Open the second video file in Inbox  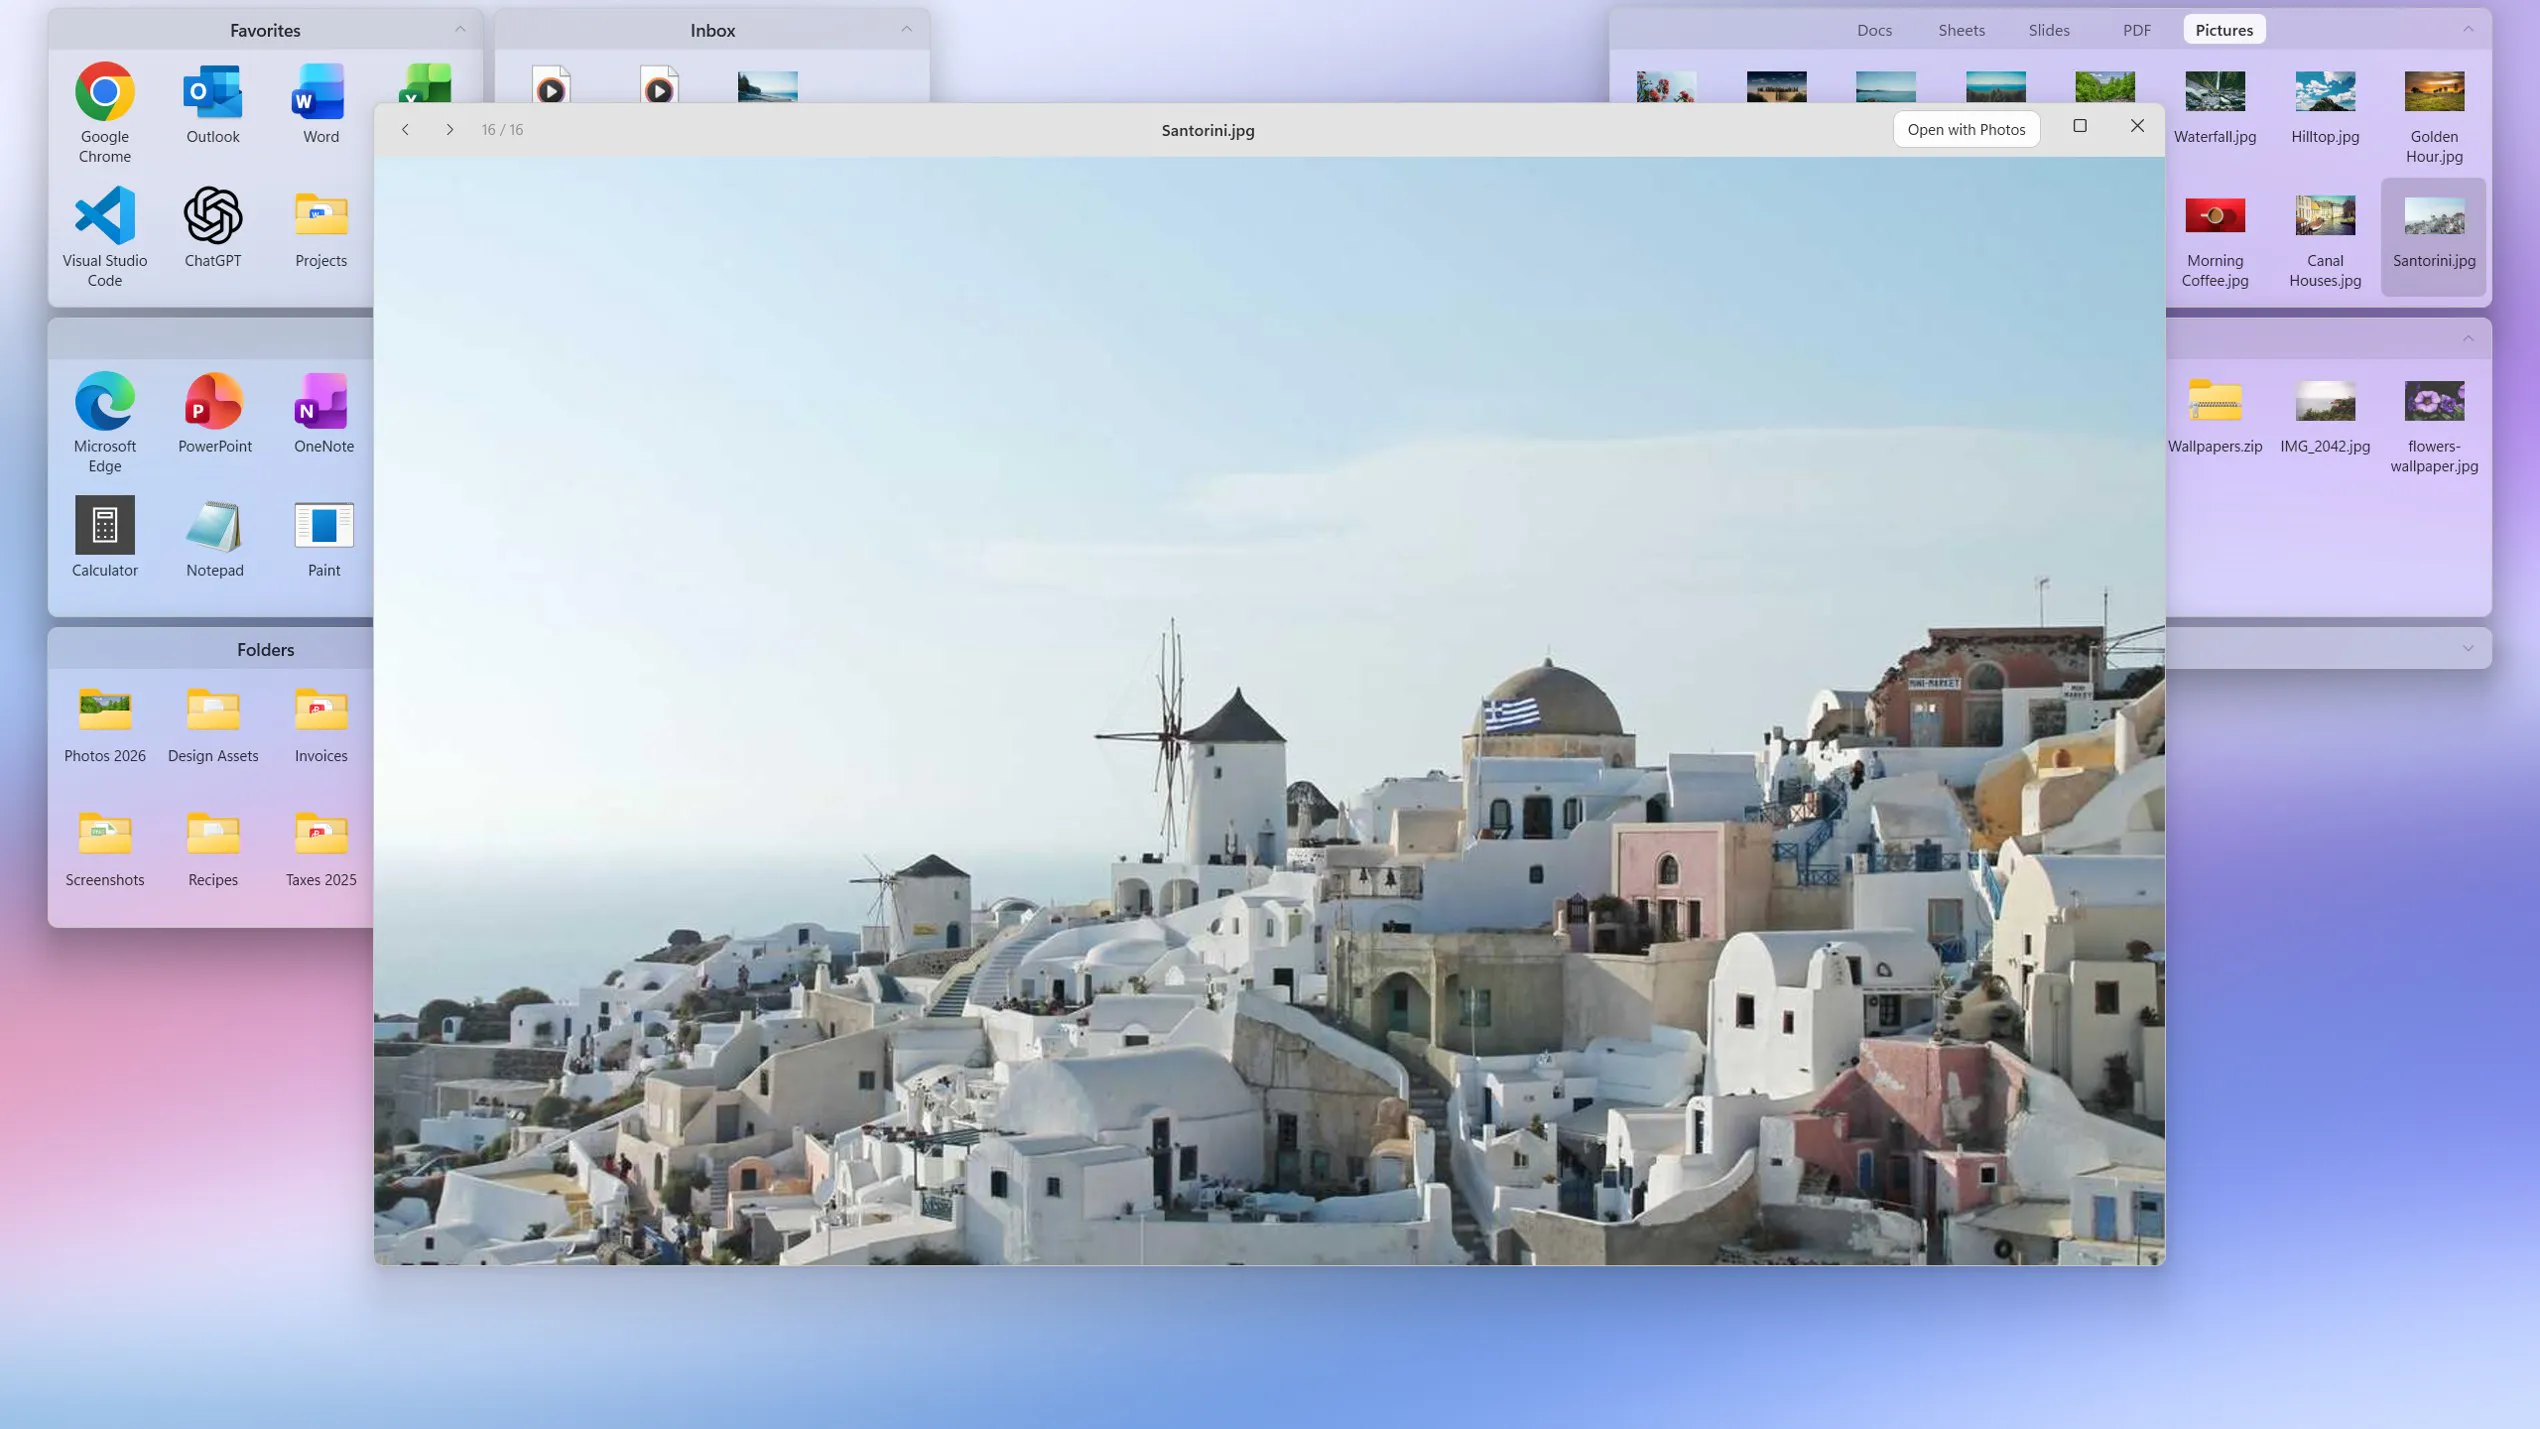[658, 84]
